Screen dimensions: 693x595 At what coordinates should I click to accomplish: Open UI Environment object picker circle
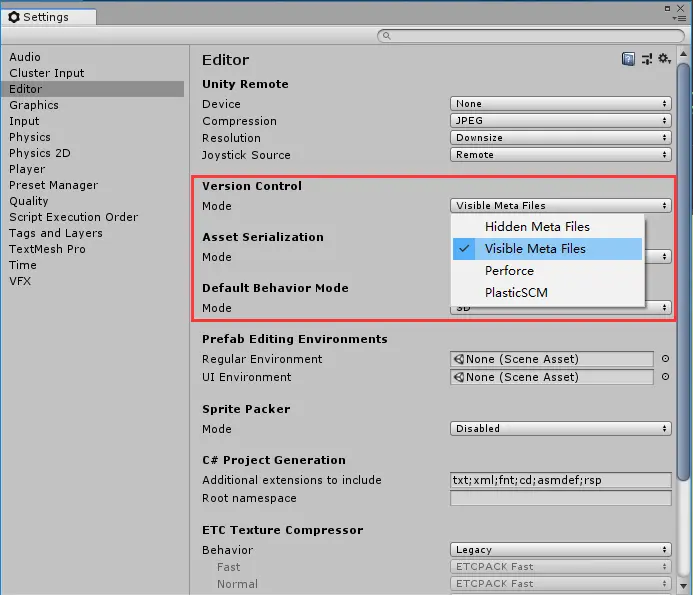pyautogui.click(x=665, y=377)
